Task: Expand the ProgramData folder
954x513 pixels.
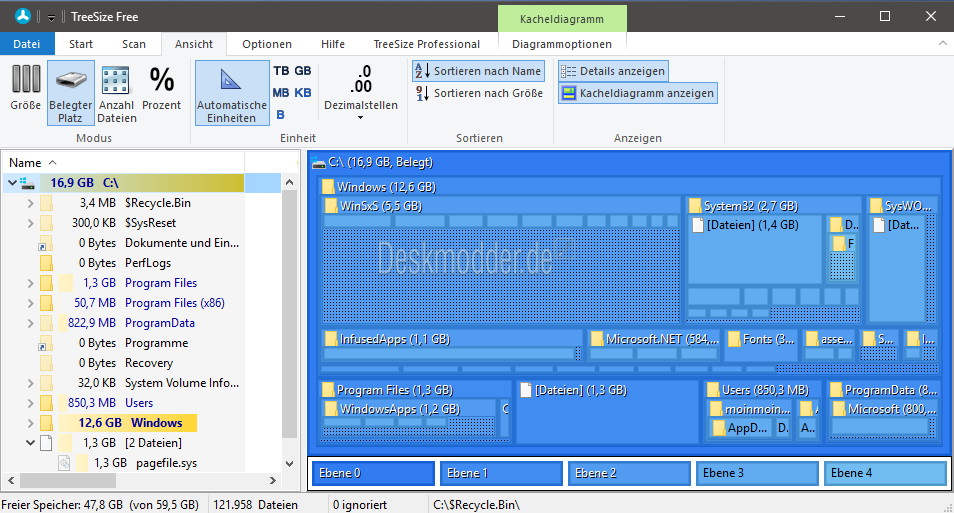Action: point(30,323)
